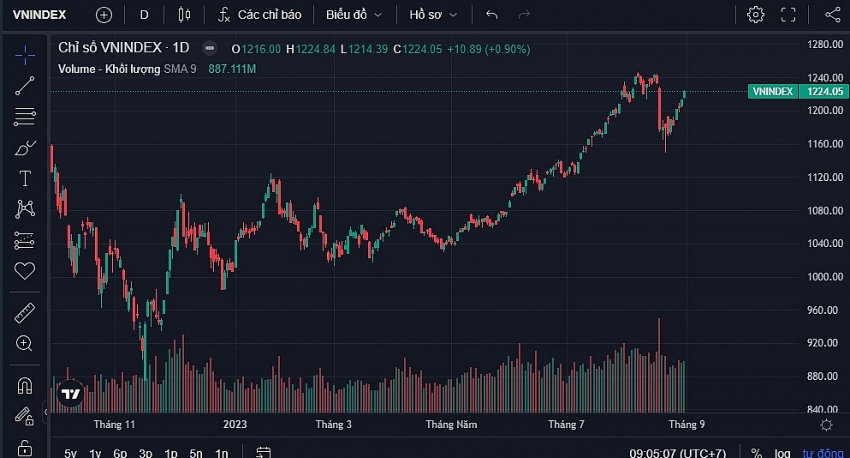Set time range to 1n
850x458 pixels.
coord(221,453)
